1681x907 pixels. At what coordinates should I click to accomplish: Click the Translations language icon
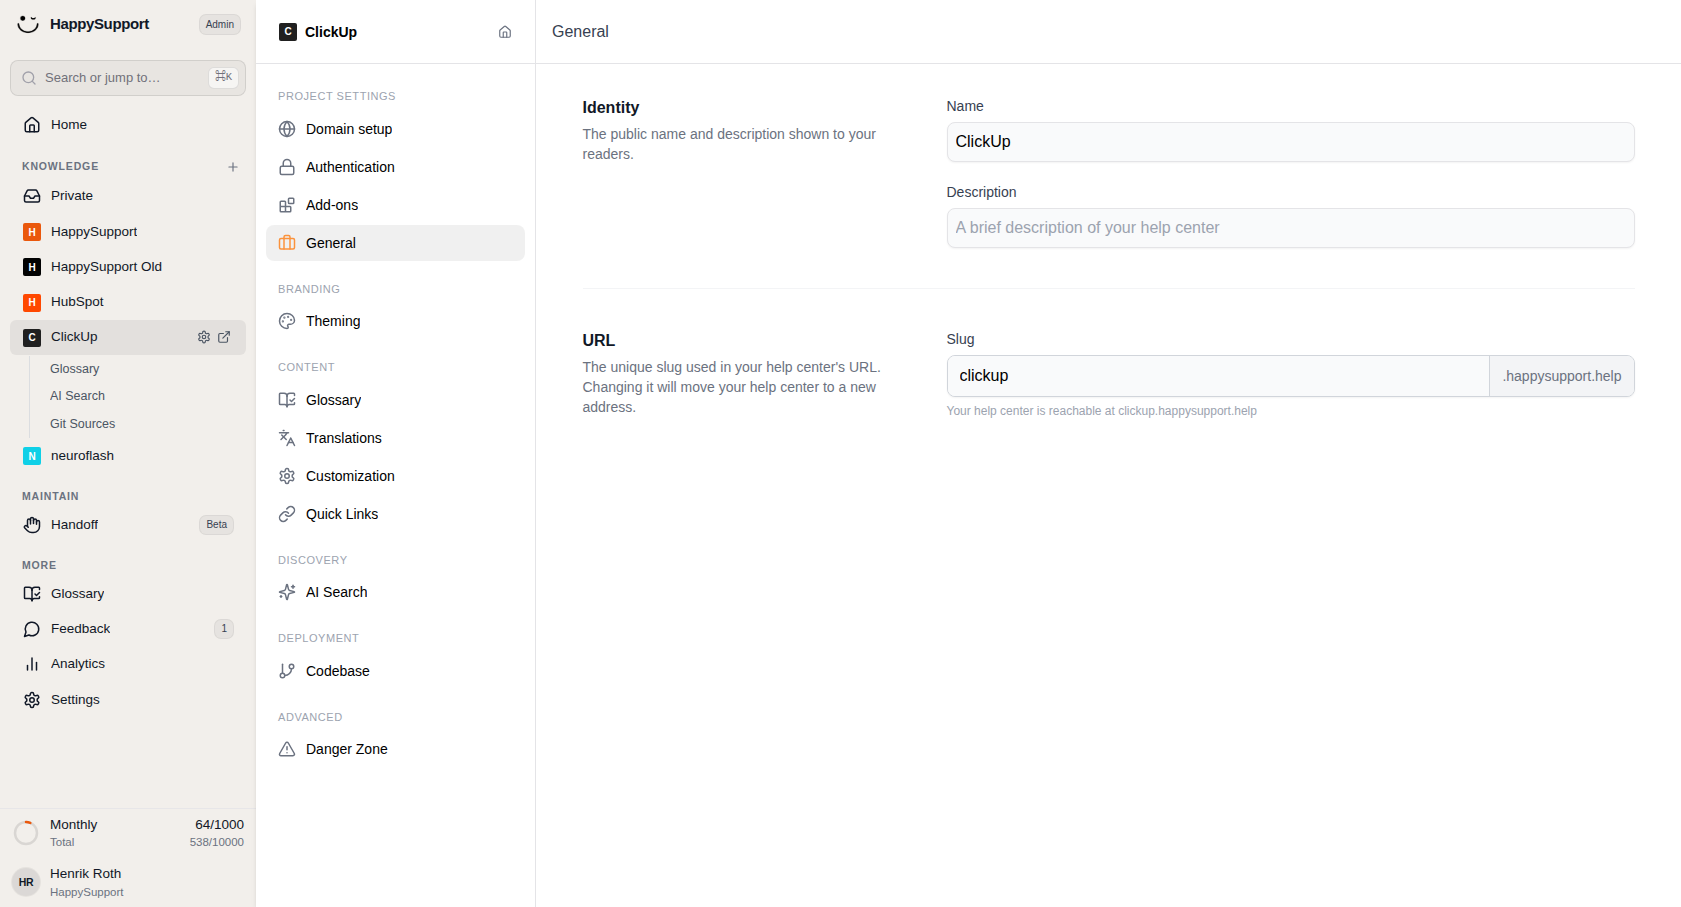[287, 438]
